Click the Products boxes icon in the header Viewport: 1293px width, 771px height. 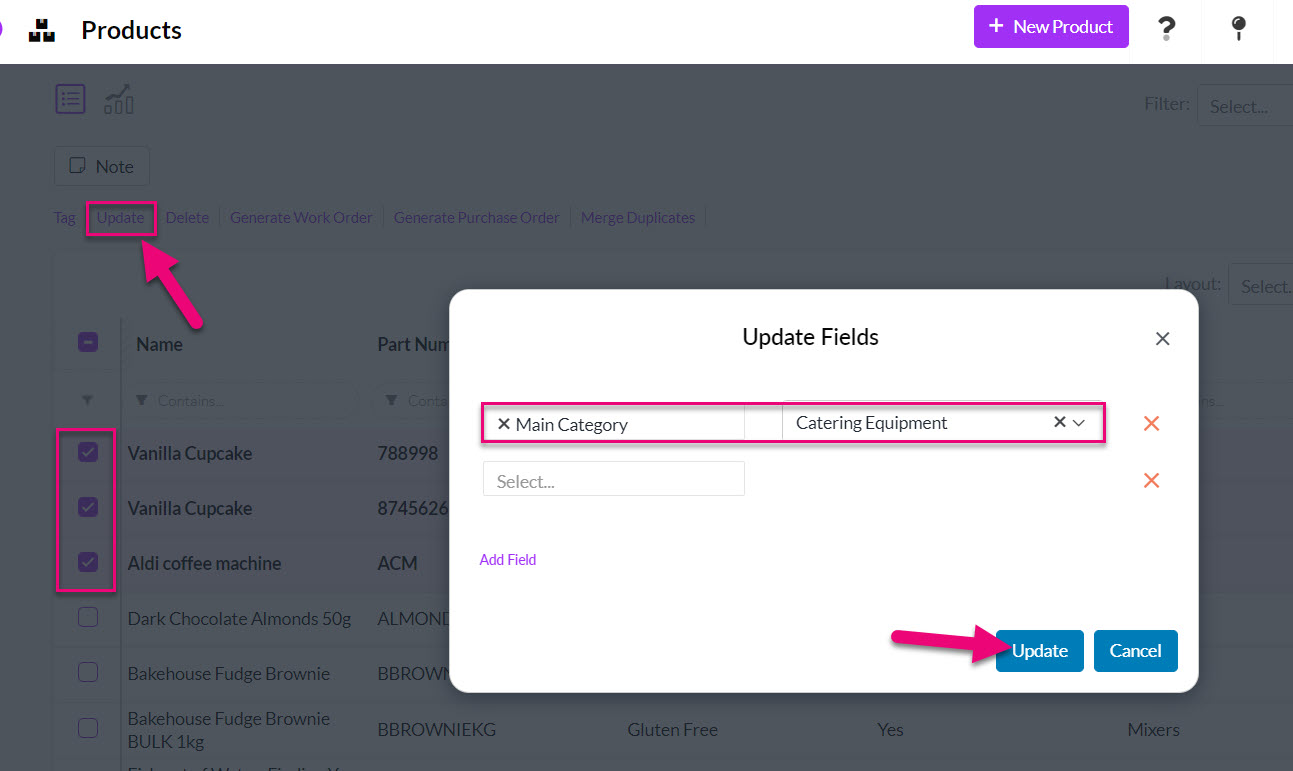(x=41, y=28)
